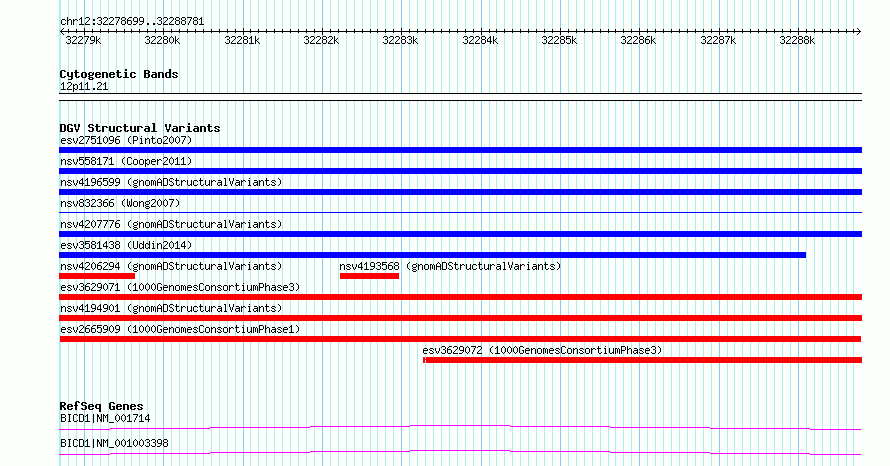Open variant label nsv558171 (Cooper2011)
The width and height of the screenshot is (890, 466).
tap(126, 161)
